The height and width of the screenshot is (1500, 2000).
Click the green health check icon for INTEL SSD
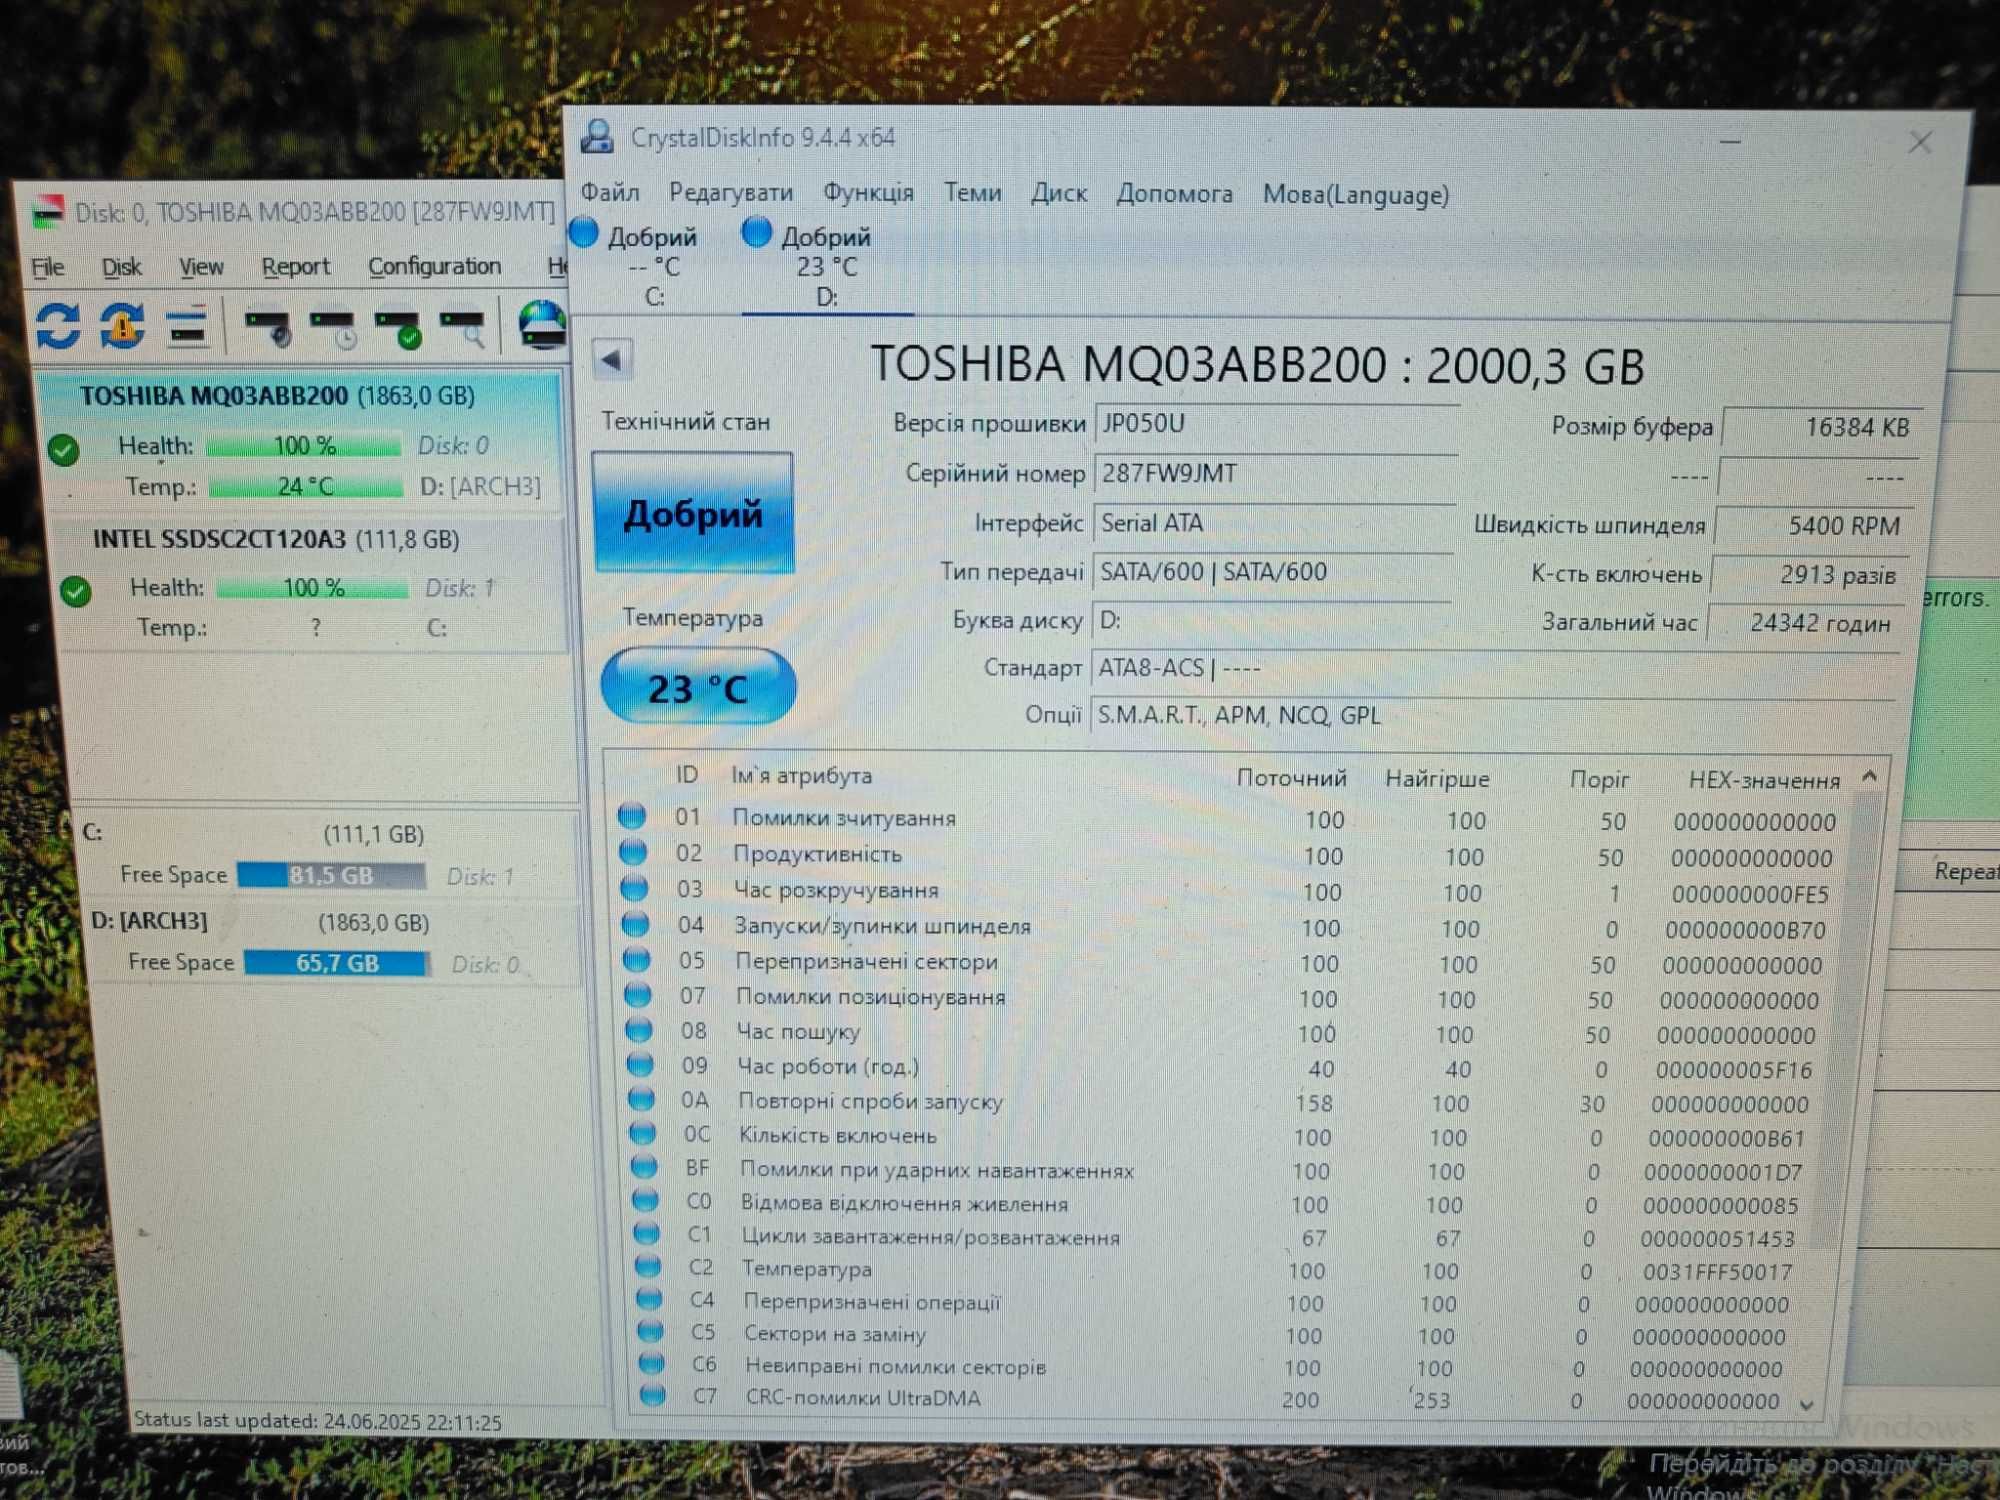[x=76, y=591]
